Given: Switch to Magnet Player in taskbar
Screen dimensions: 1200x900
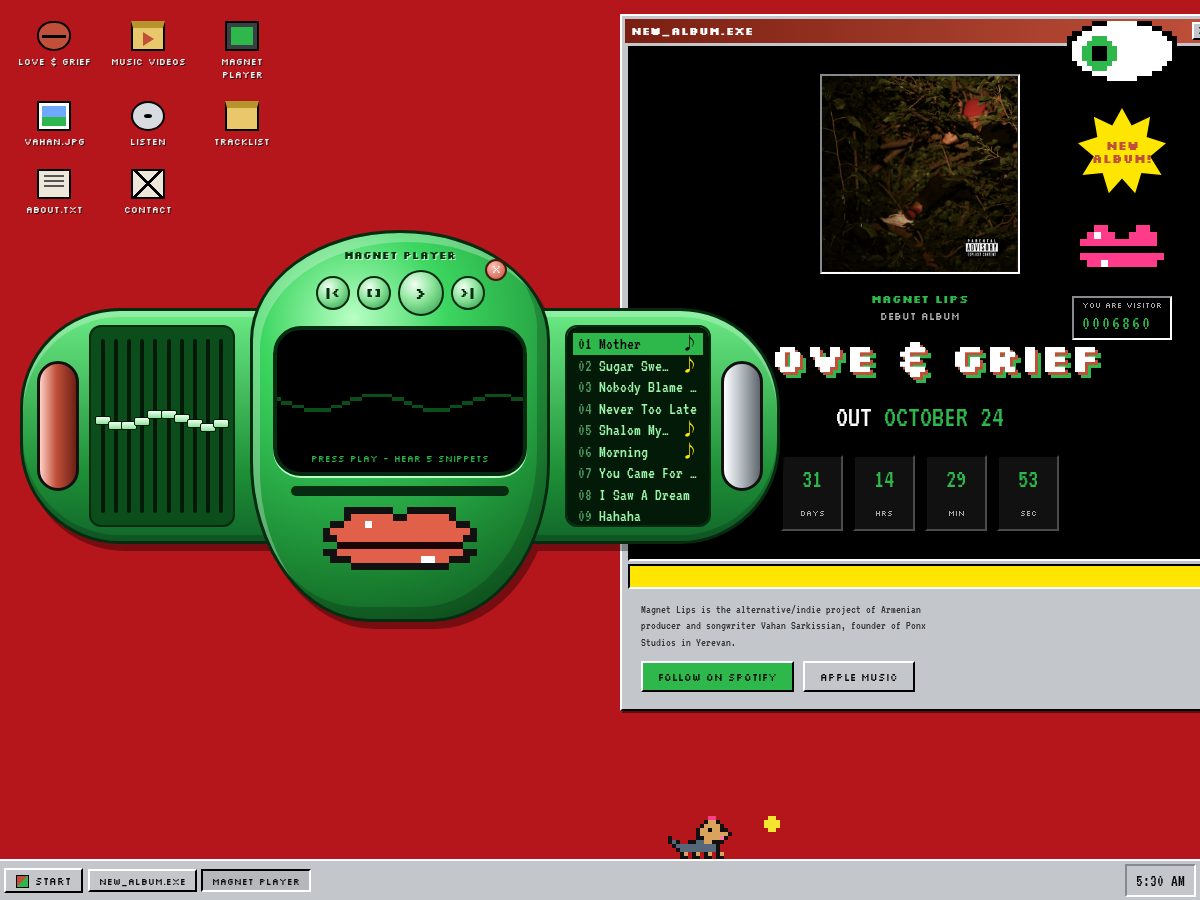Looking at the screenshot, I should pos(256,881).
